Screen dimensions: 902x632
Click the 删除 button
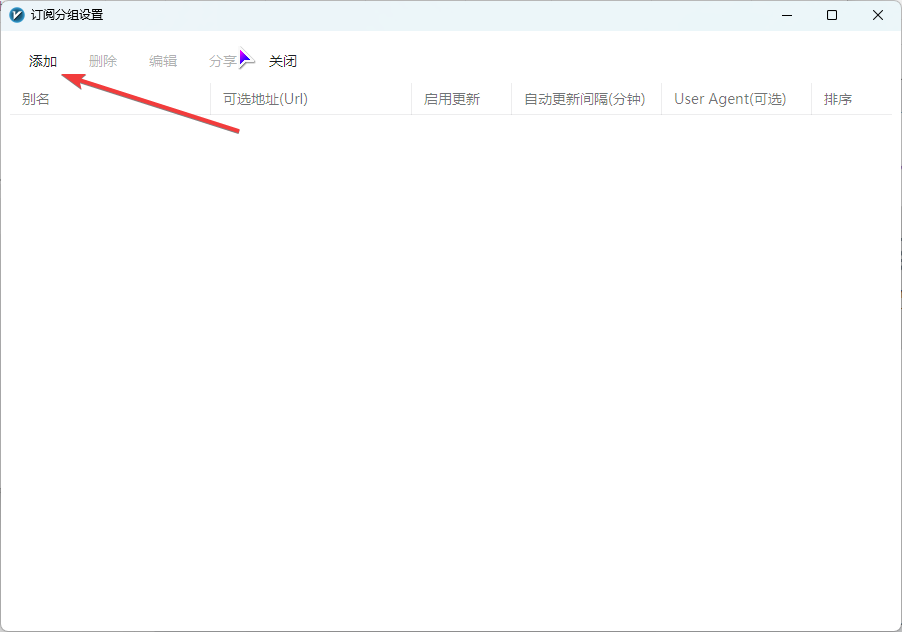pos(102,60)
